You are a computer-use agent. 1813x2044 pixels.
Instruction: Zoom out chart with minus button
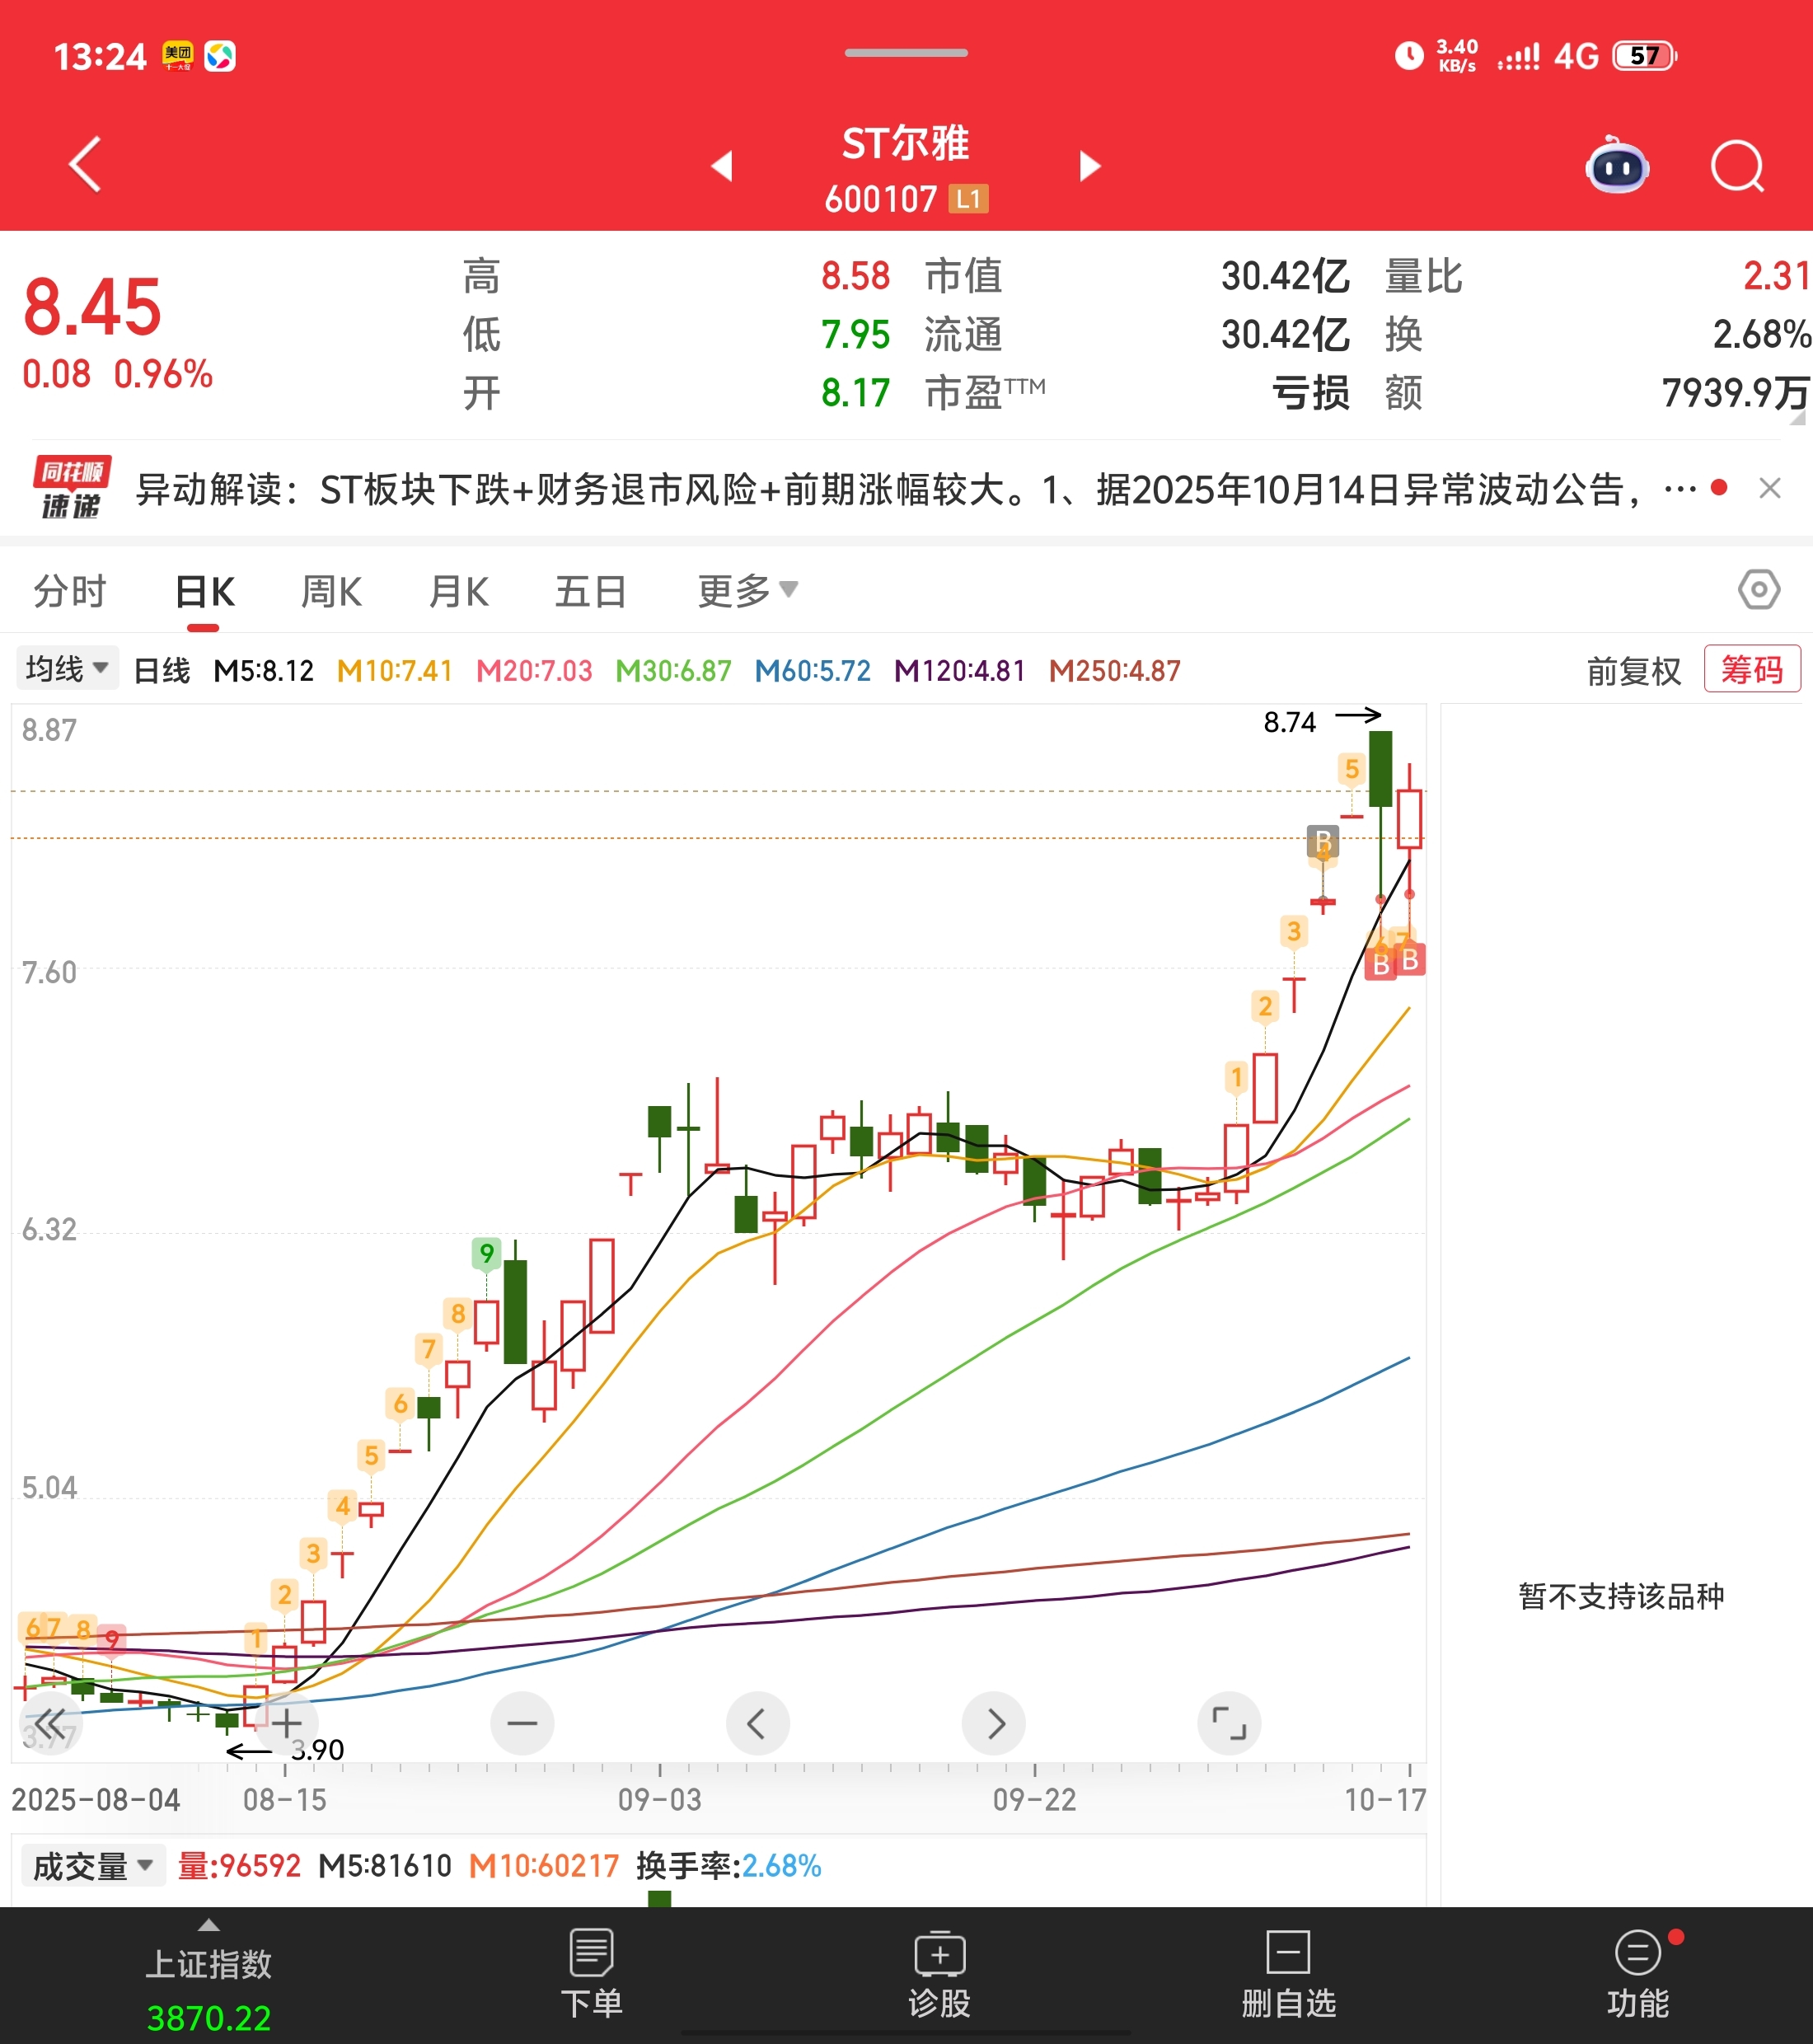tap(522, 1723)
